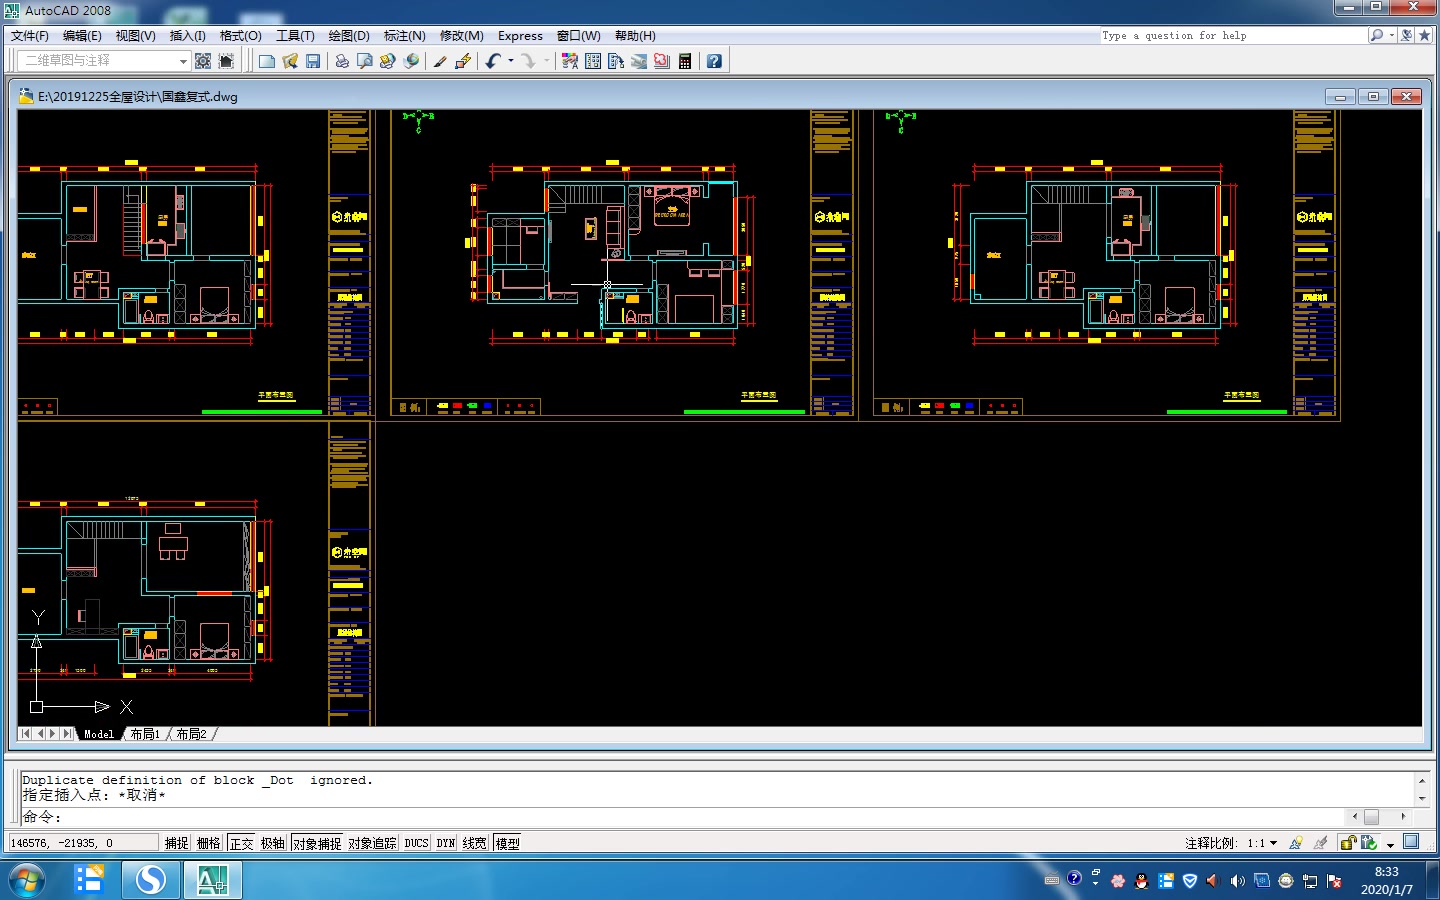Click the volume speaker tray icon
Viewport: 1440px width, 900px height.
1237,880
